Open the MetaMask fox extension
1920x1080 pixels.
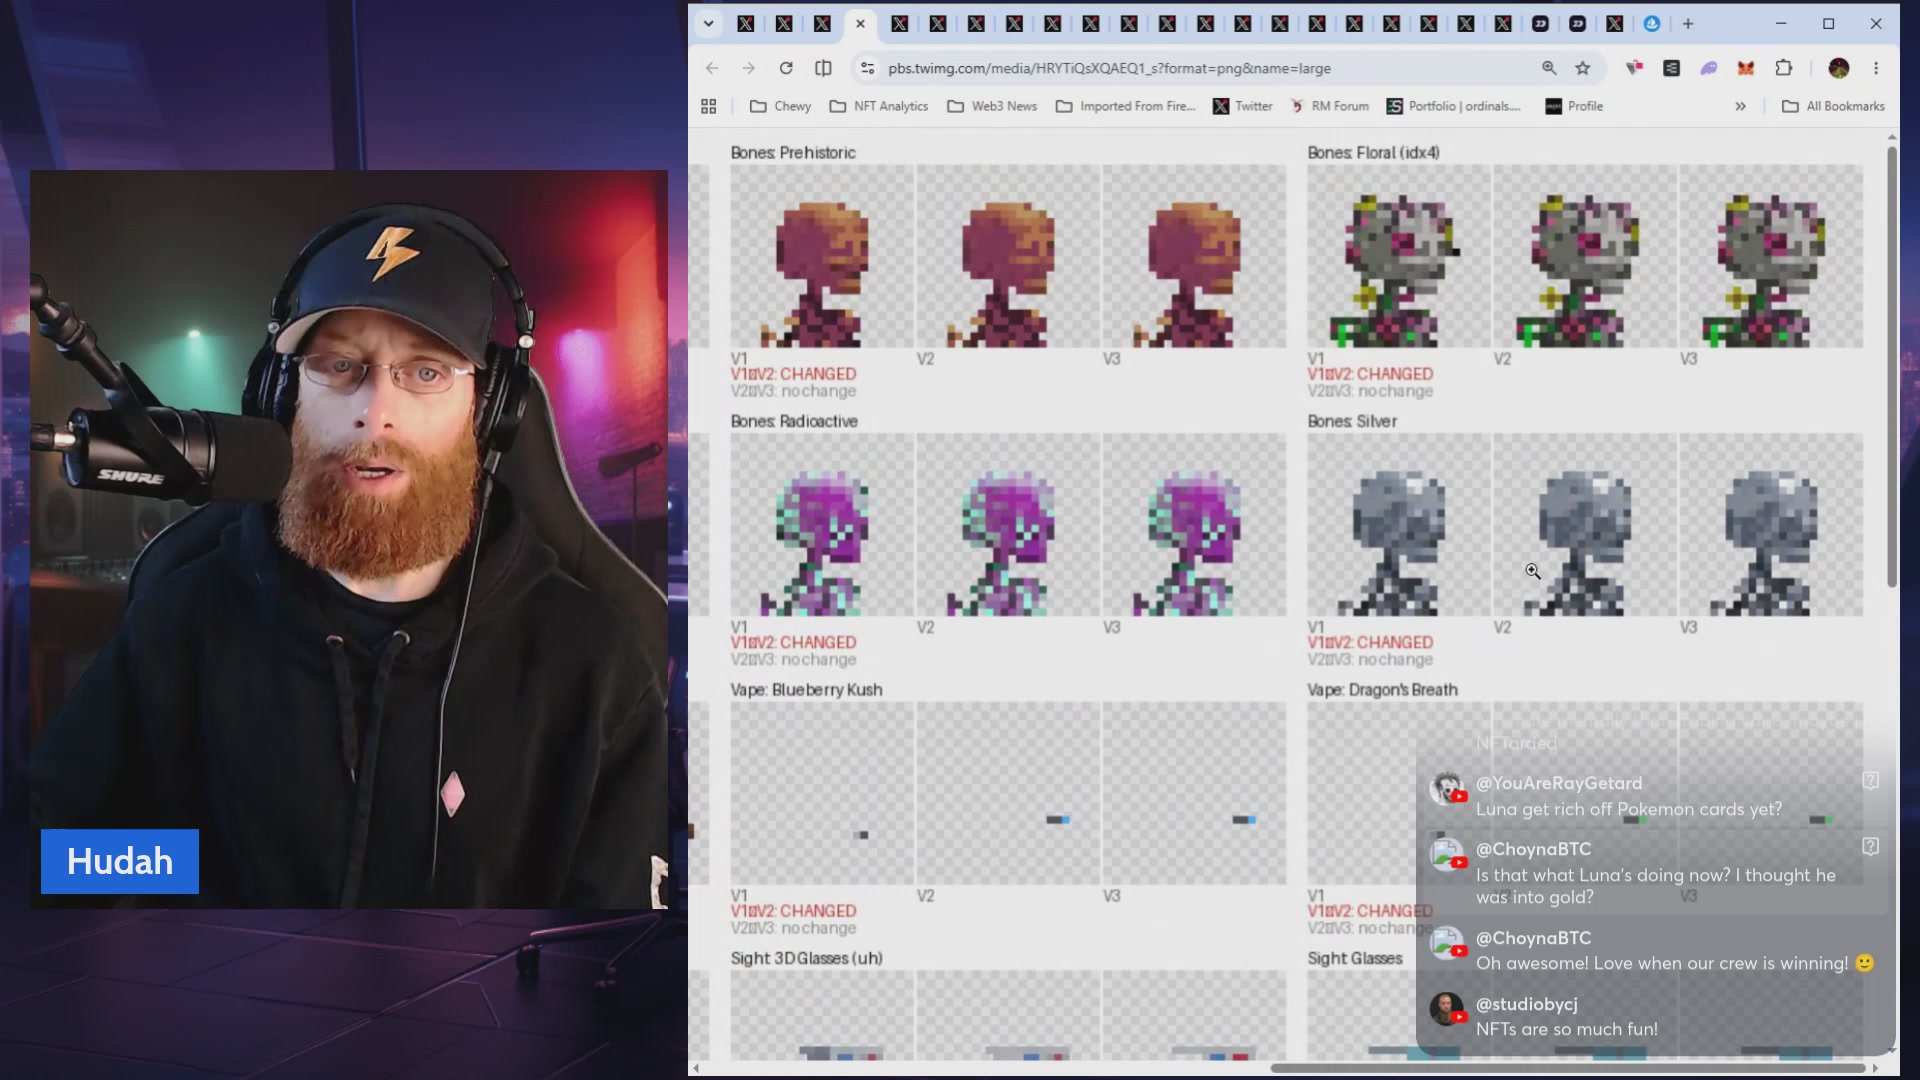(1746, 68)
